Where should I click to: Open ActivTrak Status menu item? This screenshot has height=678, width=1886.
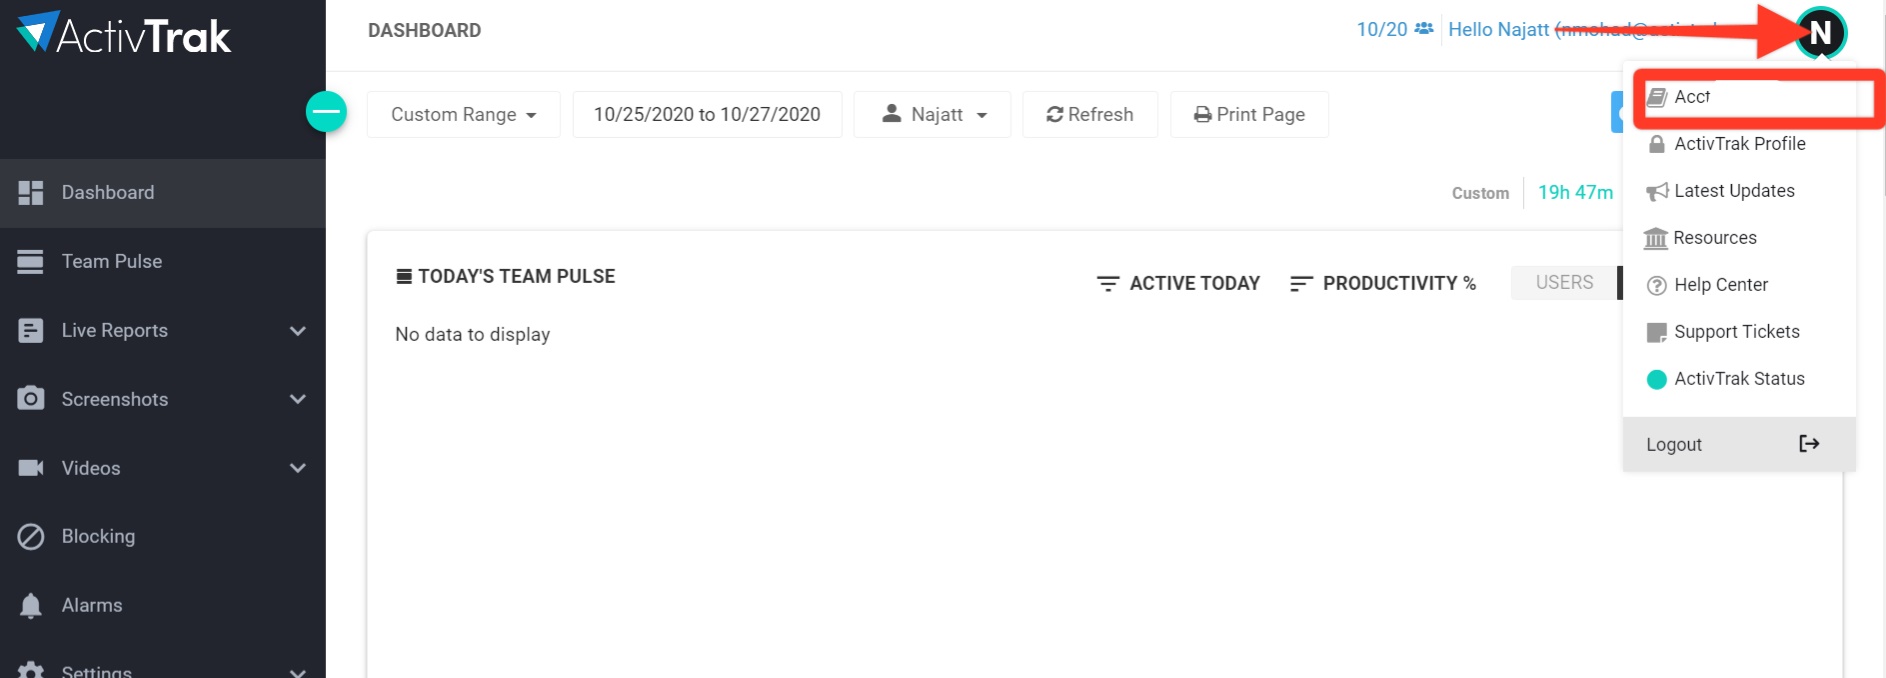[1739, 379]
